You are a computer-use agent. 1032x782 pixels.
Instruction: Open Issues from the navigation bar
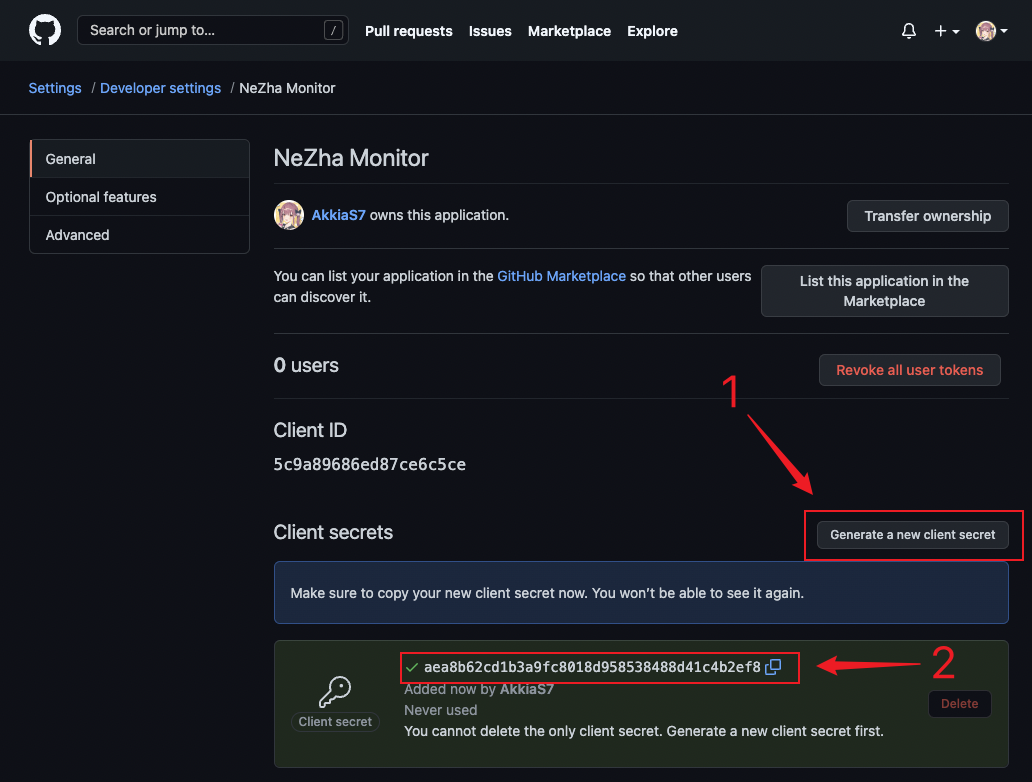click(489, 31)
